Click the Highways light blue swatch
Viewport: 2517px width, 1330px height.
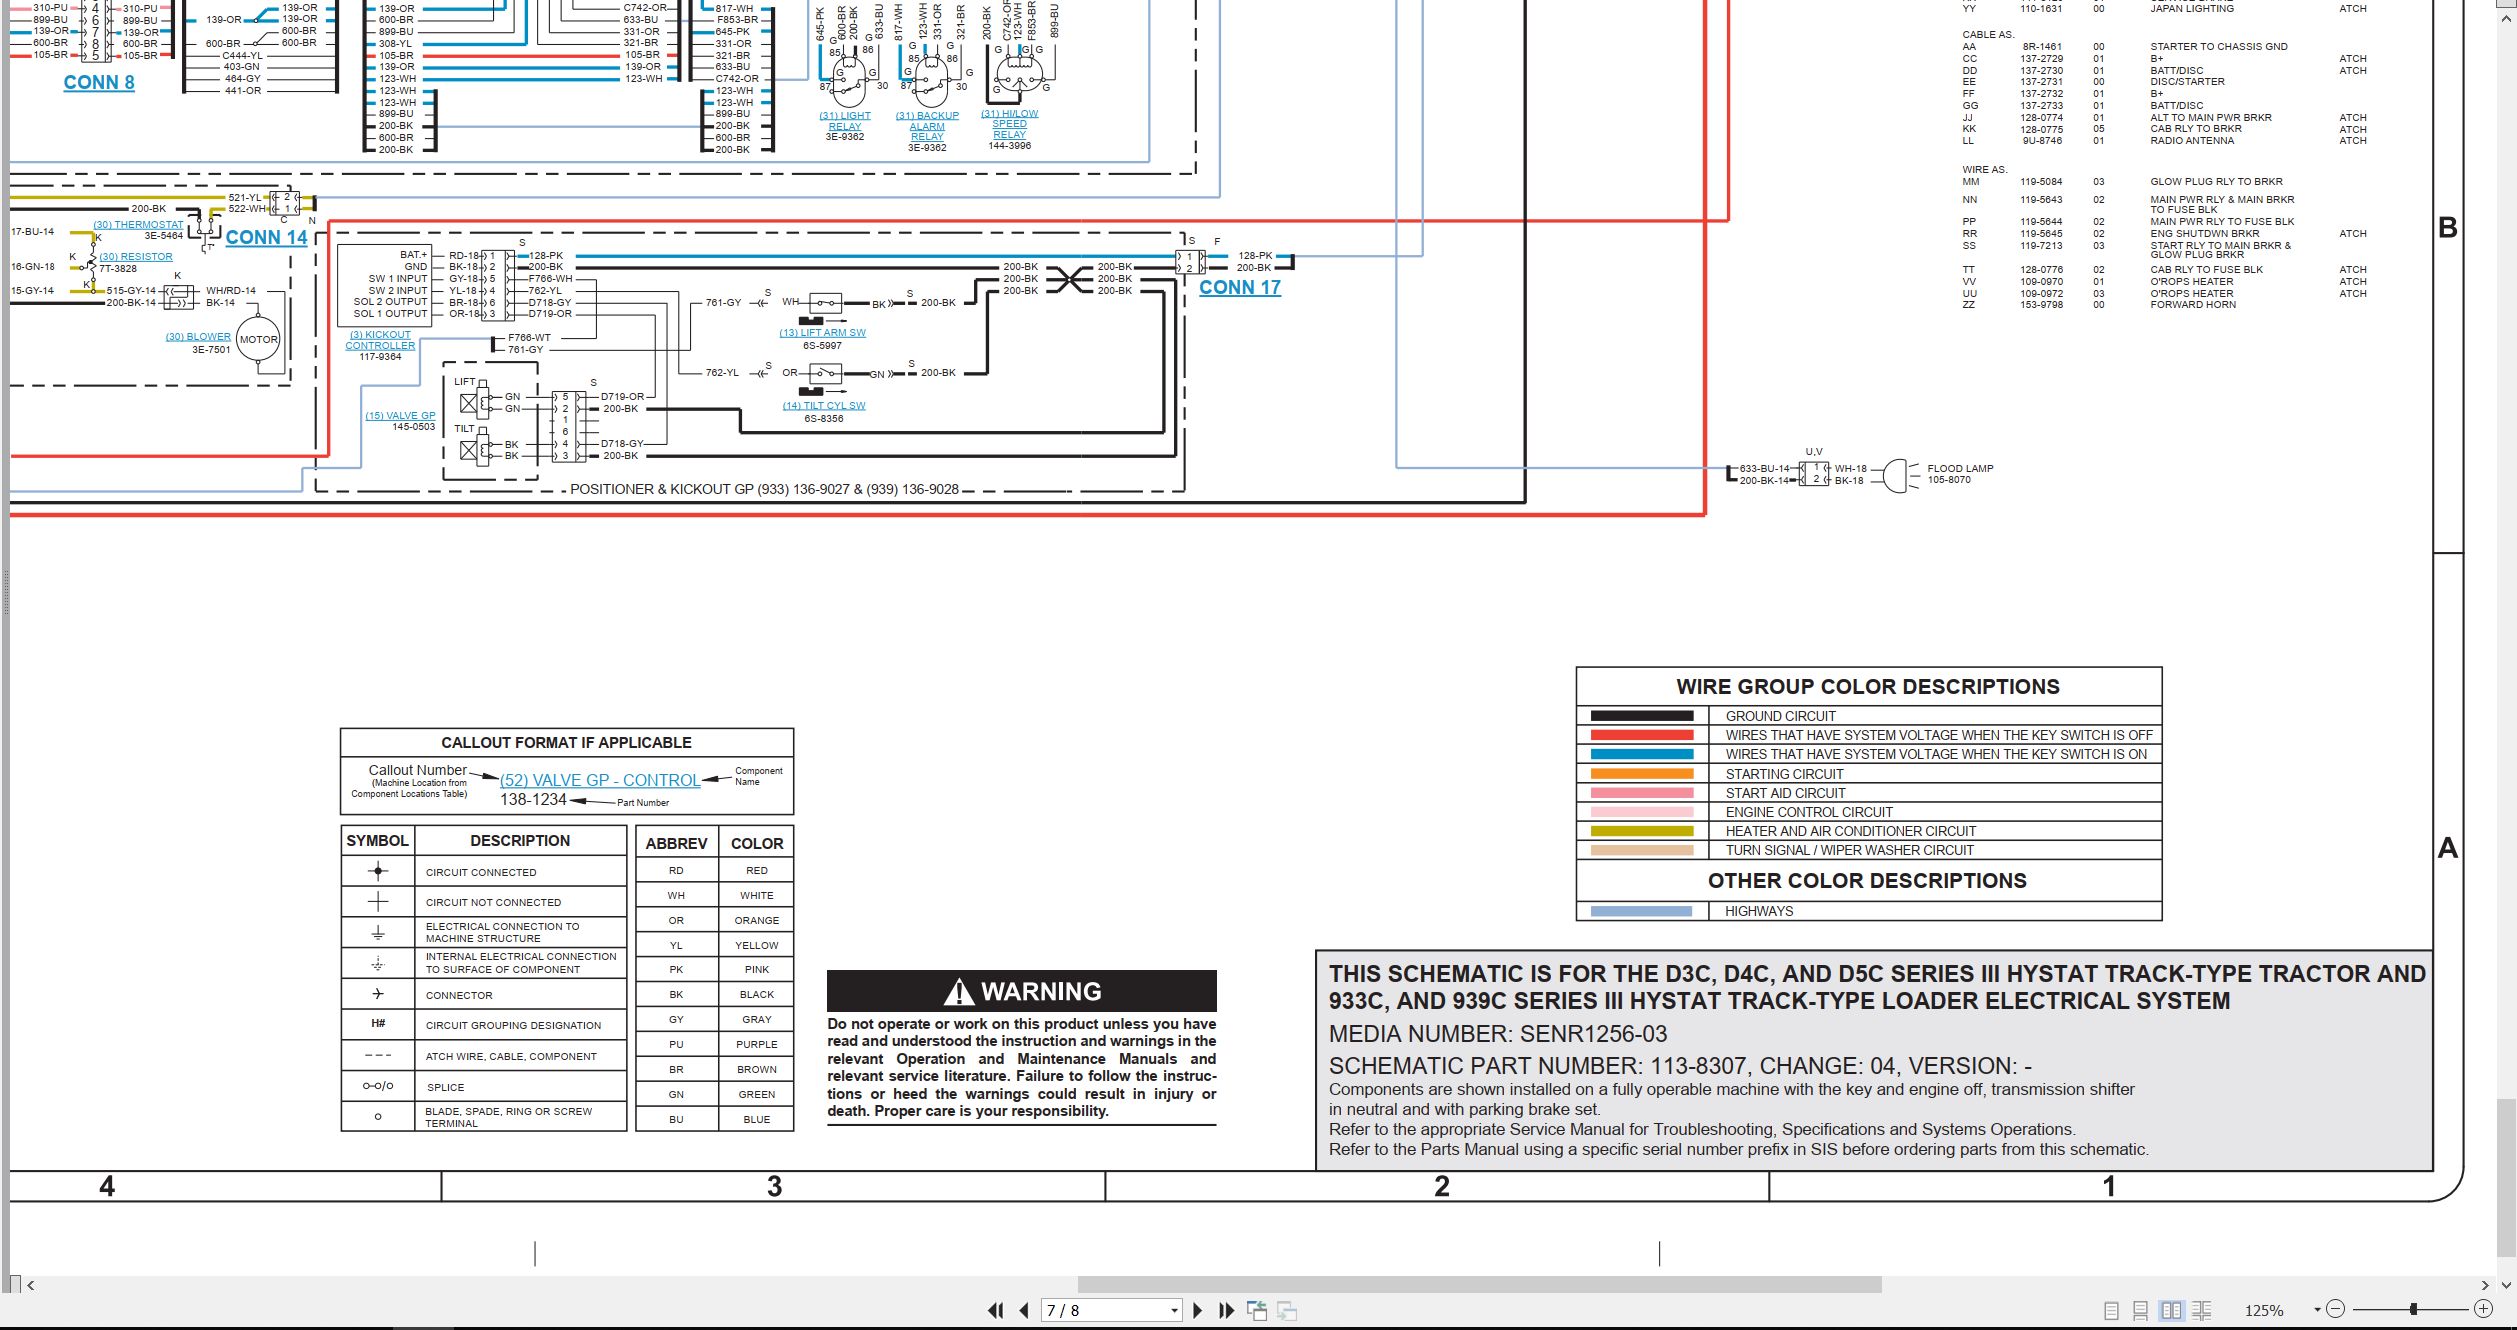pos(1641,911)
